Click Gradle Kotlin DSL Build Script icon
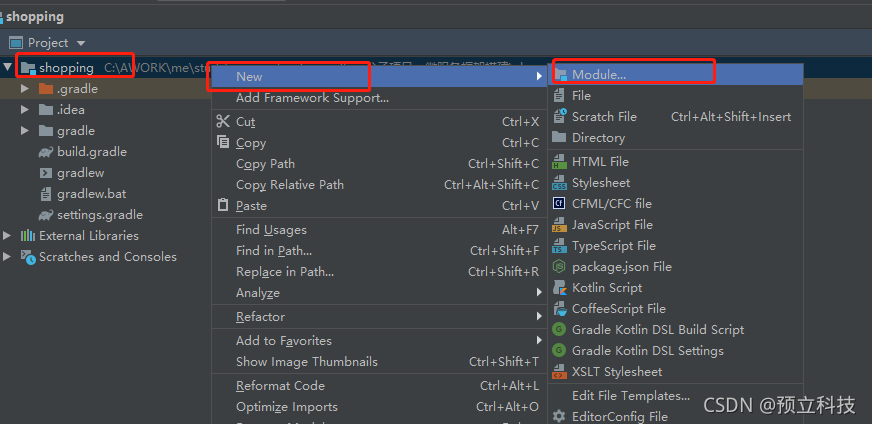872x424 pixels. click(x=559, y=330)
